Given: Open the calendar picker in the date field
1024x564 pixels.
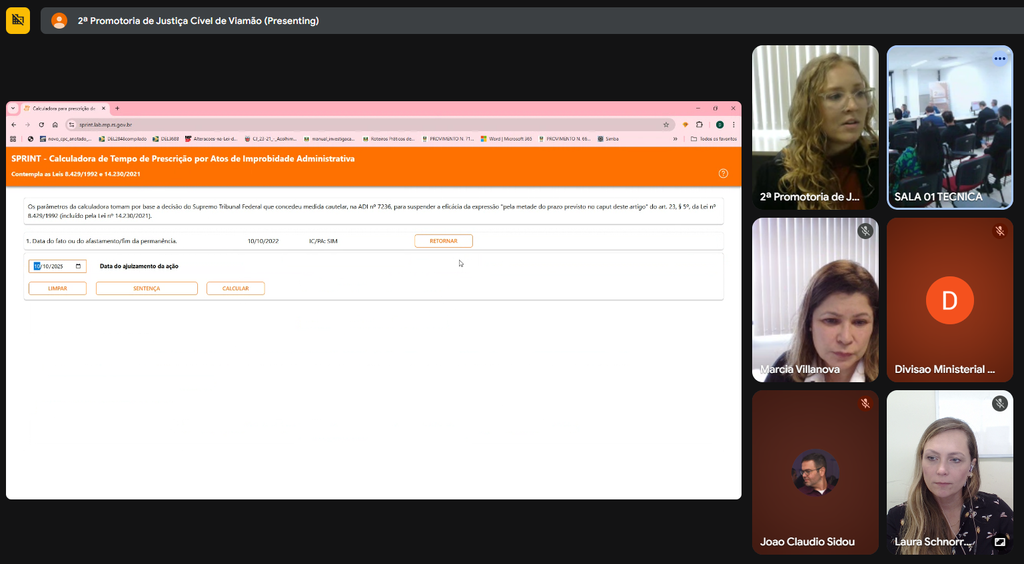Looking at the screenshot, I should (x=79, y=266).
